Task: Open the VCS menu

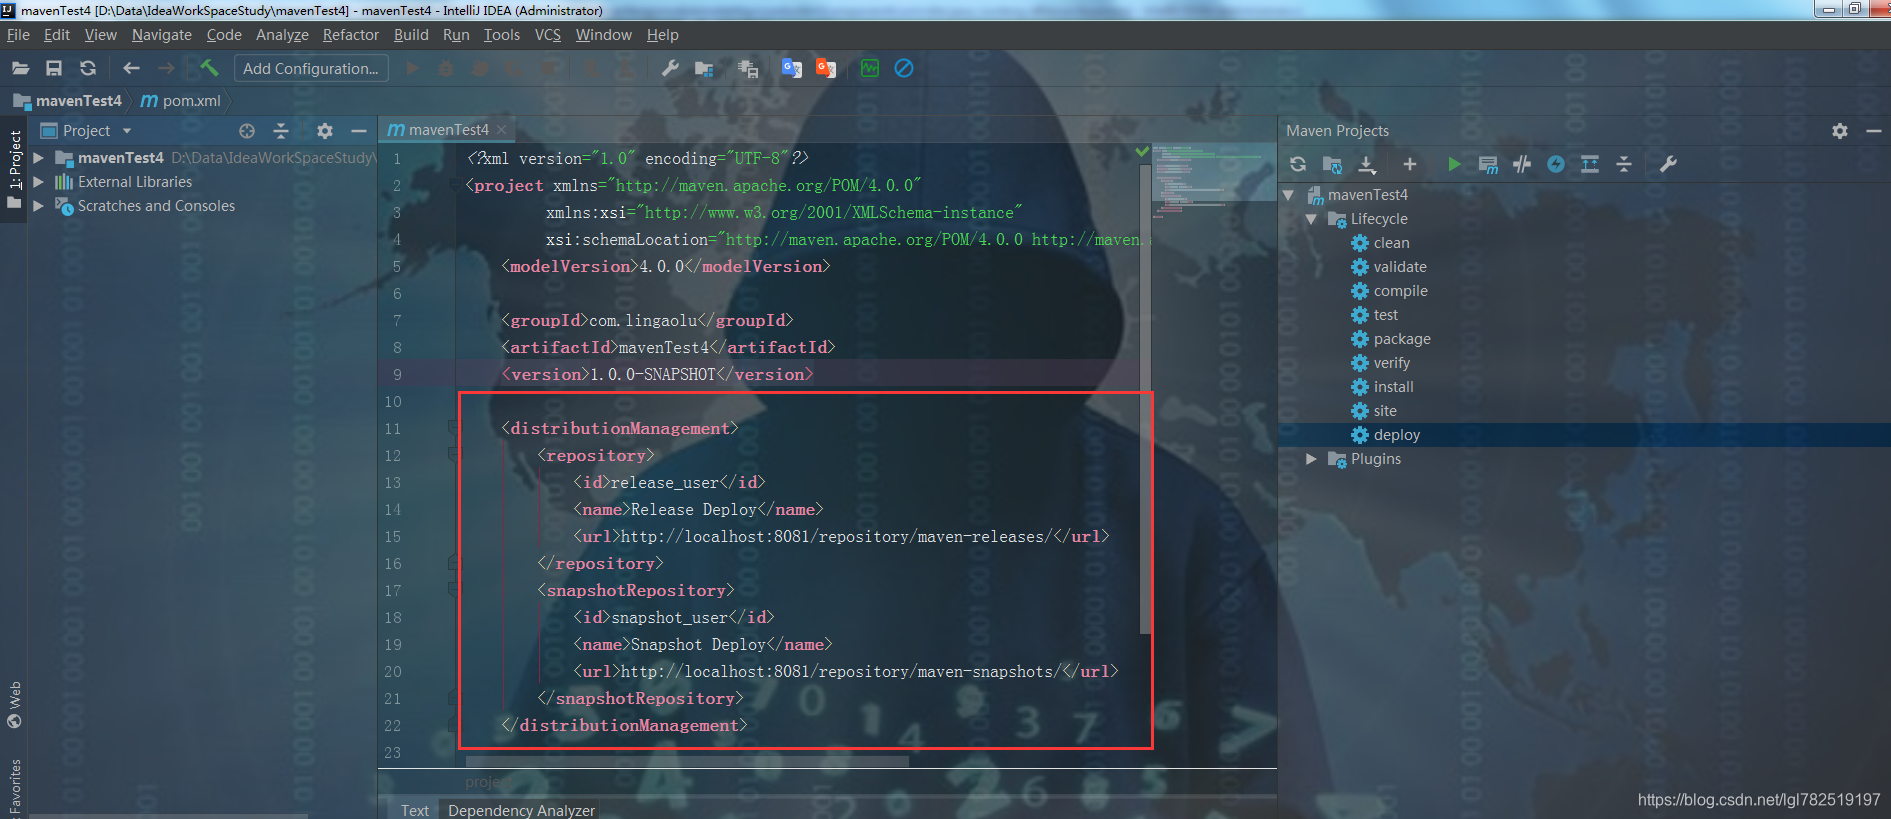Action: click(548, 35)
